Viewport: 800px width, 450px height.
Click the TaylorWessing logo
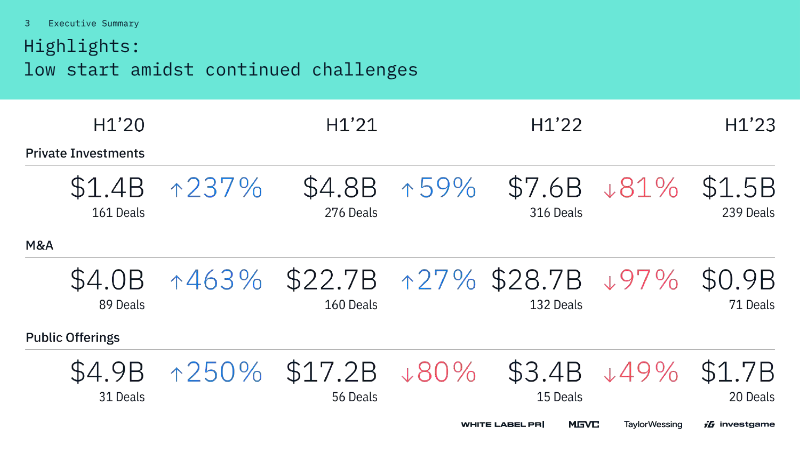point(652,425)
